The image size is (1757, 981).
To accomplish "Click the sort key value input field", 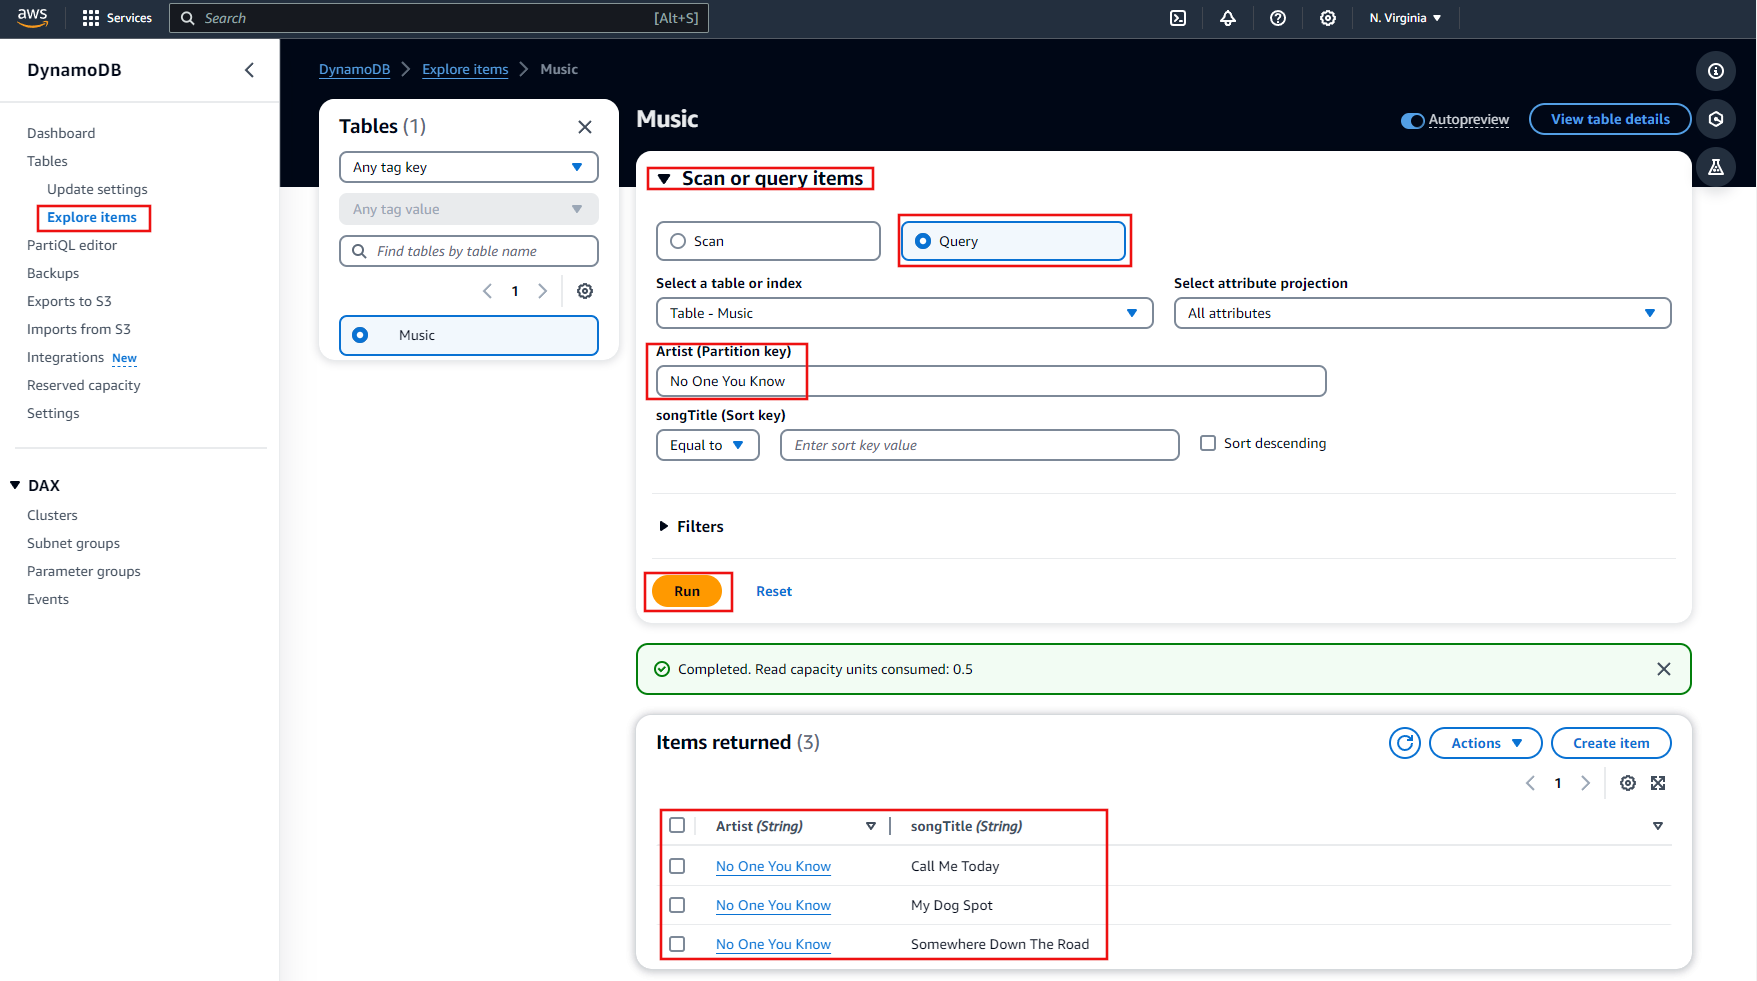I will (x=978, y=445).
